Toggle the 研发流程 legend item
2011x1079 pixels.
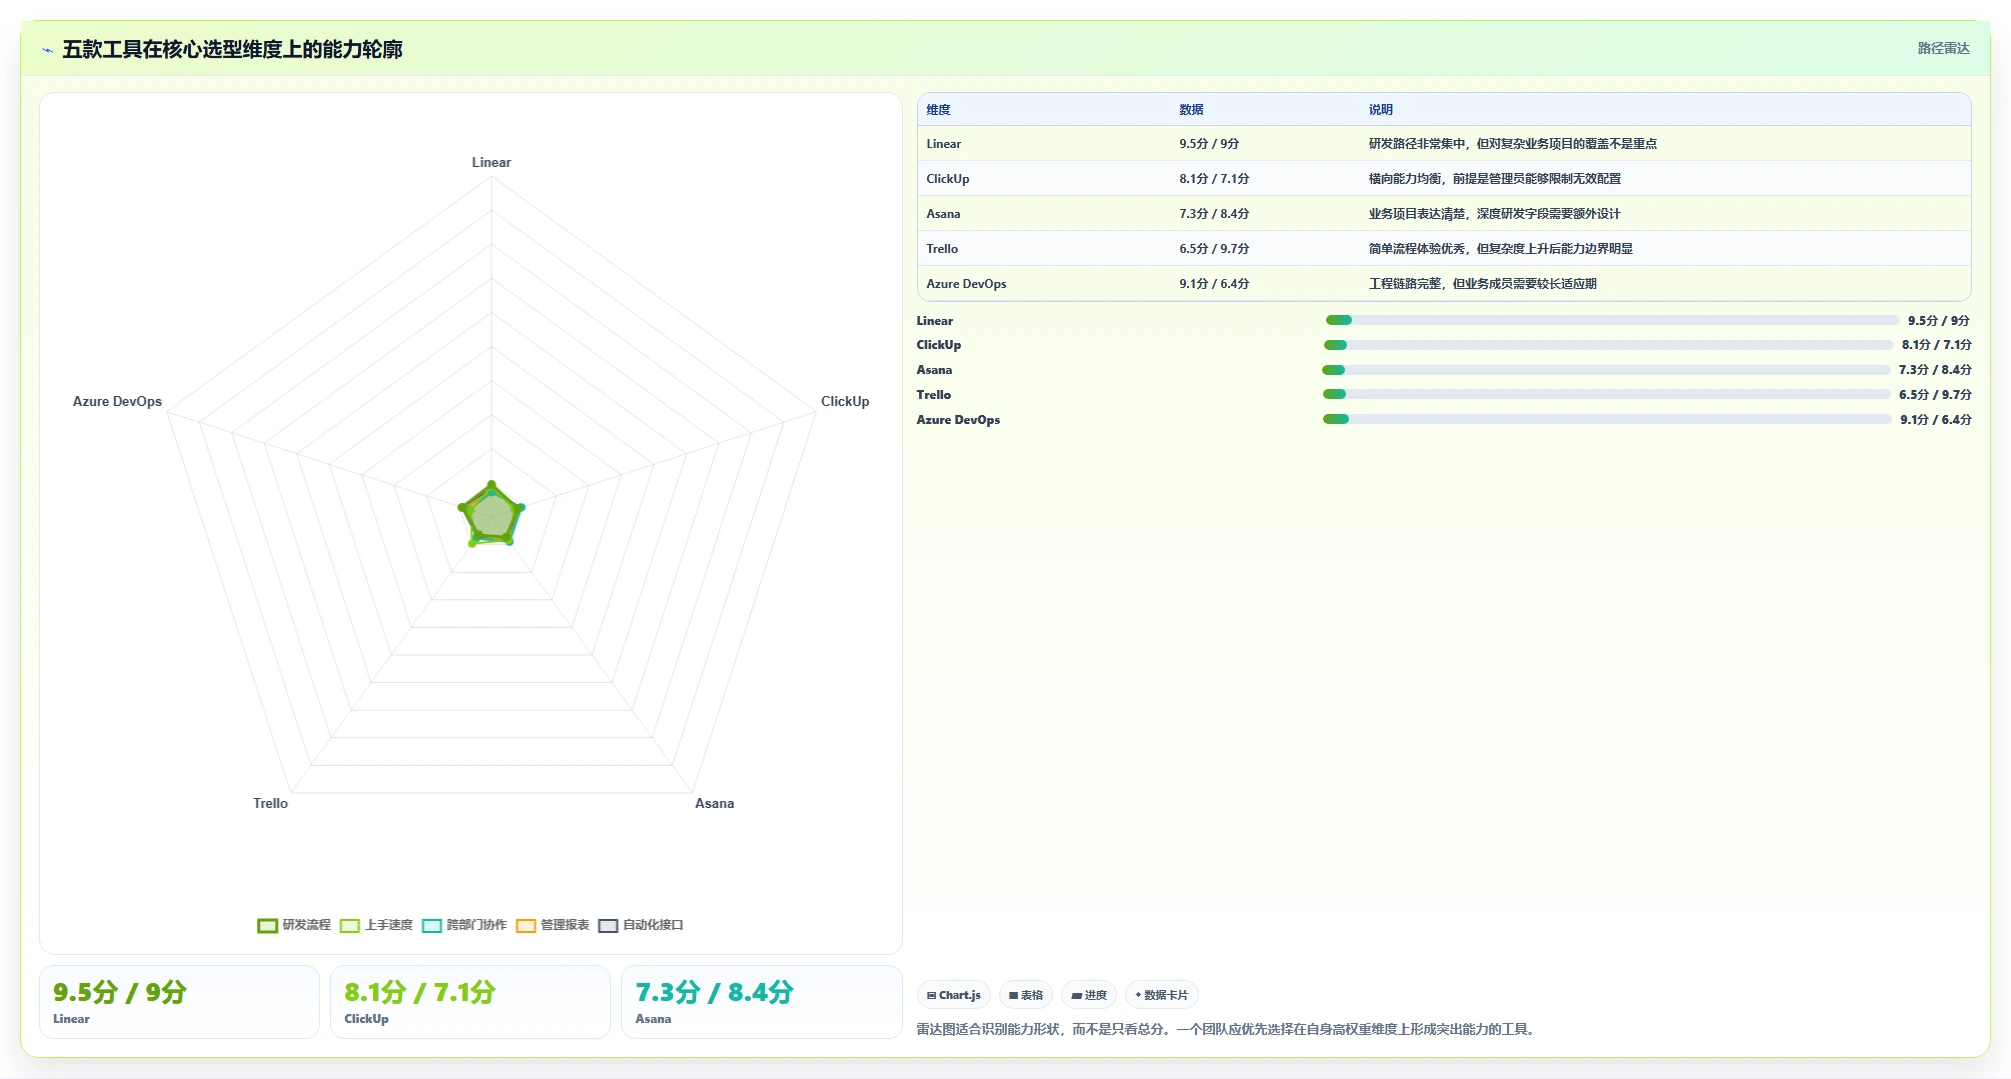294,925
